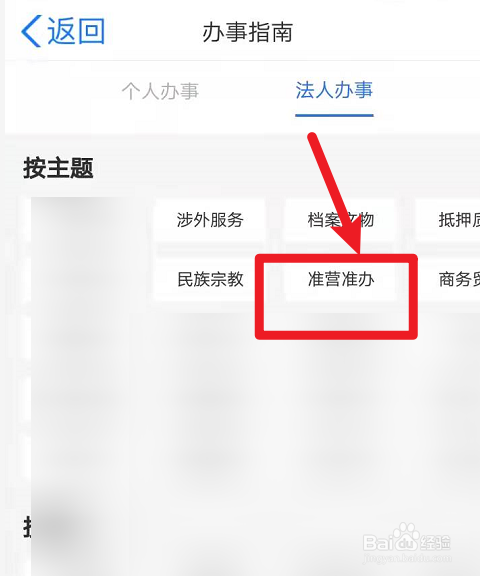Viewport: 480px width, 576px height.
Task: Select the 法人办事 tab
Action: coord(334,90)
